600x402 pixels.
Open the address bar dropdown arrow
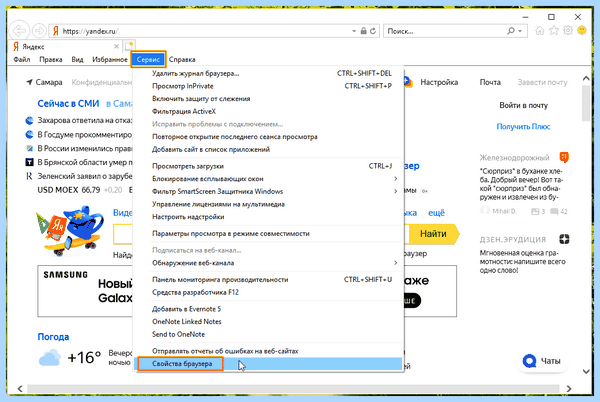[354, 31]
